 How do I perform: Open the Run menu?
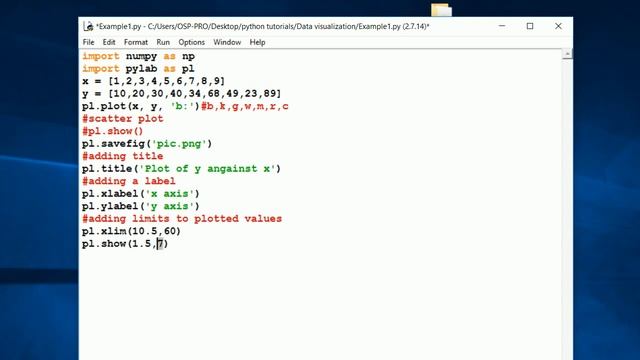pyautogui.click(x=163, y=42)
